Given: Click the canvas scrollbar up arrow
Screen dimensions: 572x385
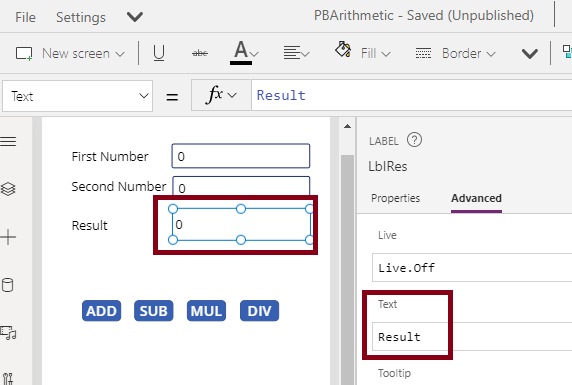Looking at the screenshot, I should 347,127.
